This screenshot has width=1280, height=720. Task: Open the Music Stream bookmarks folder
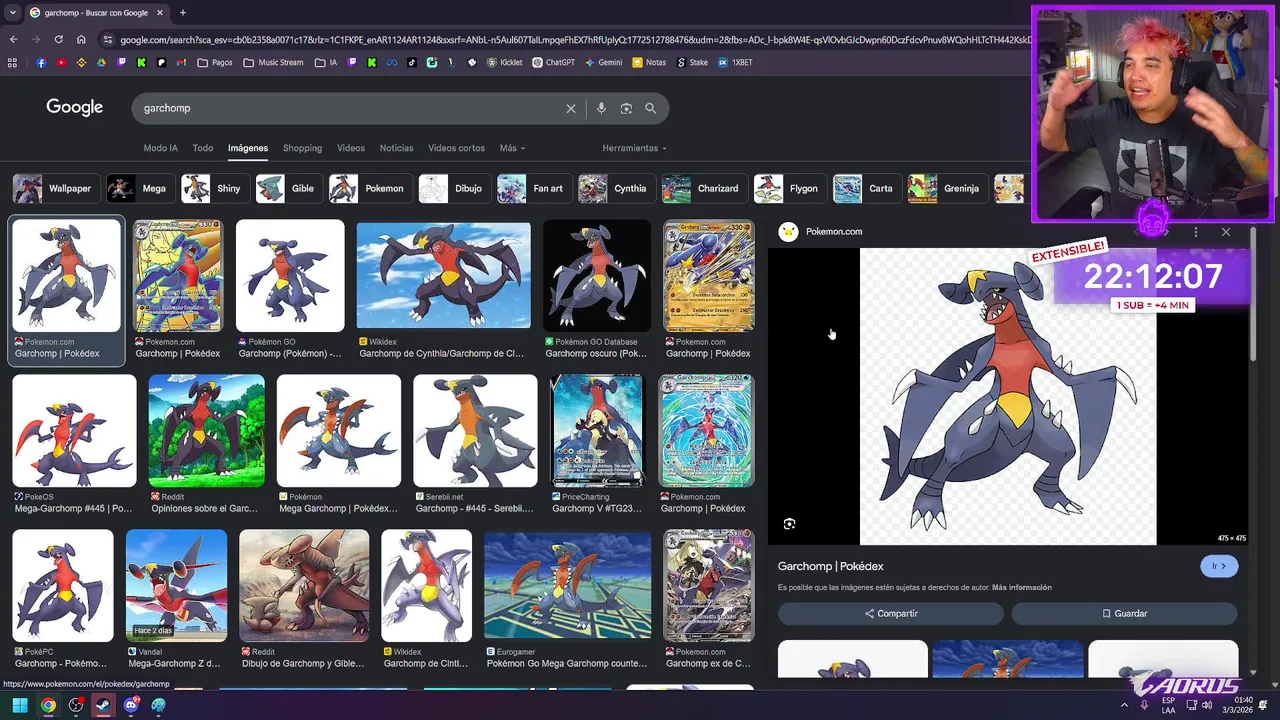coord(273,62)
